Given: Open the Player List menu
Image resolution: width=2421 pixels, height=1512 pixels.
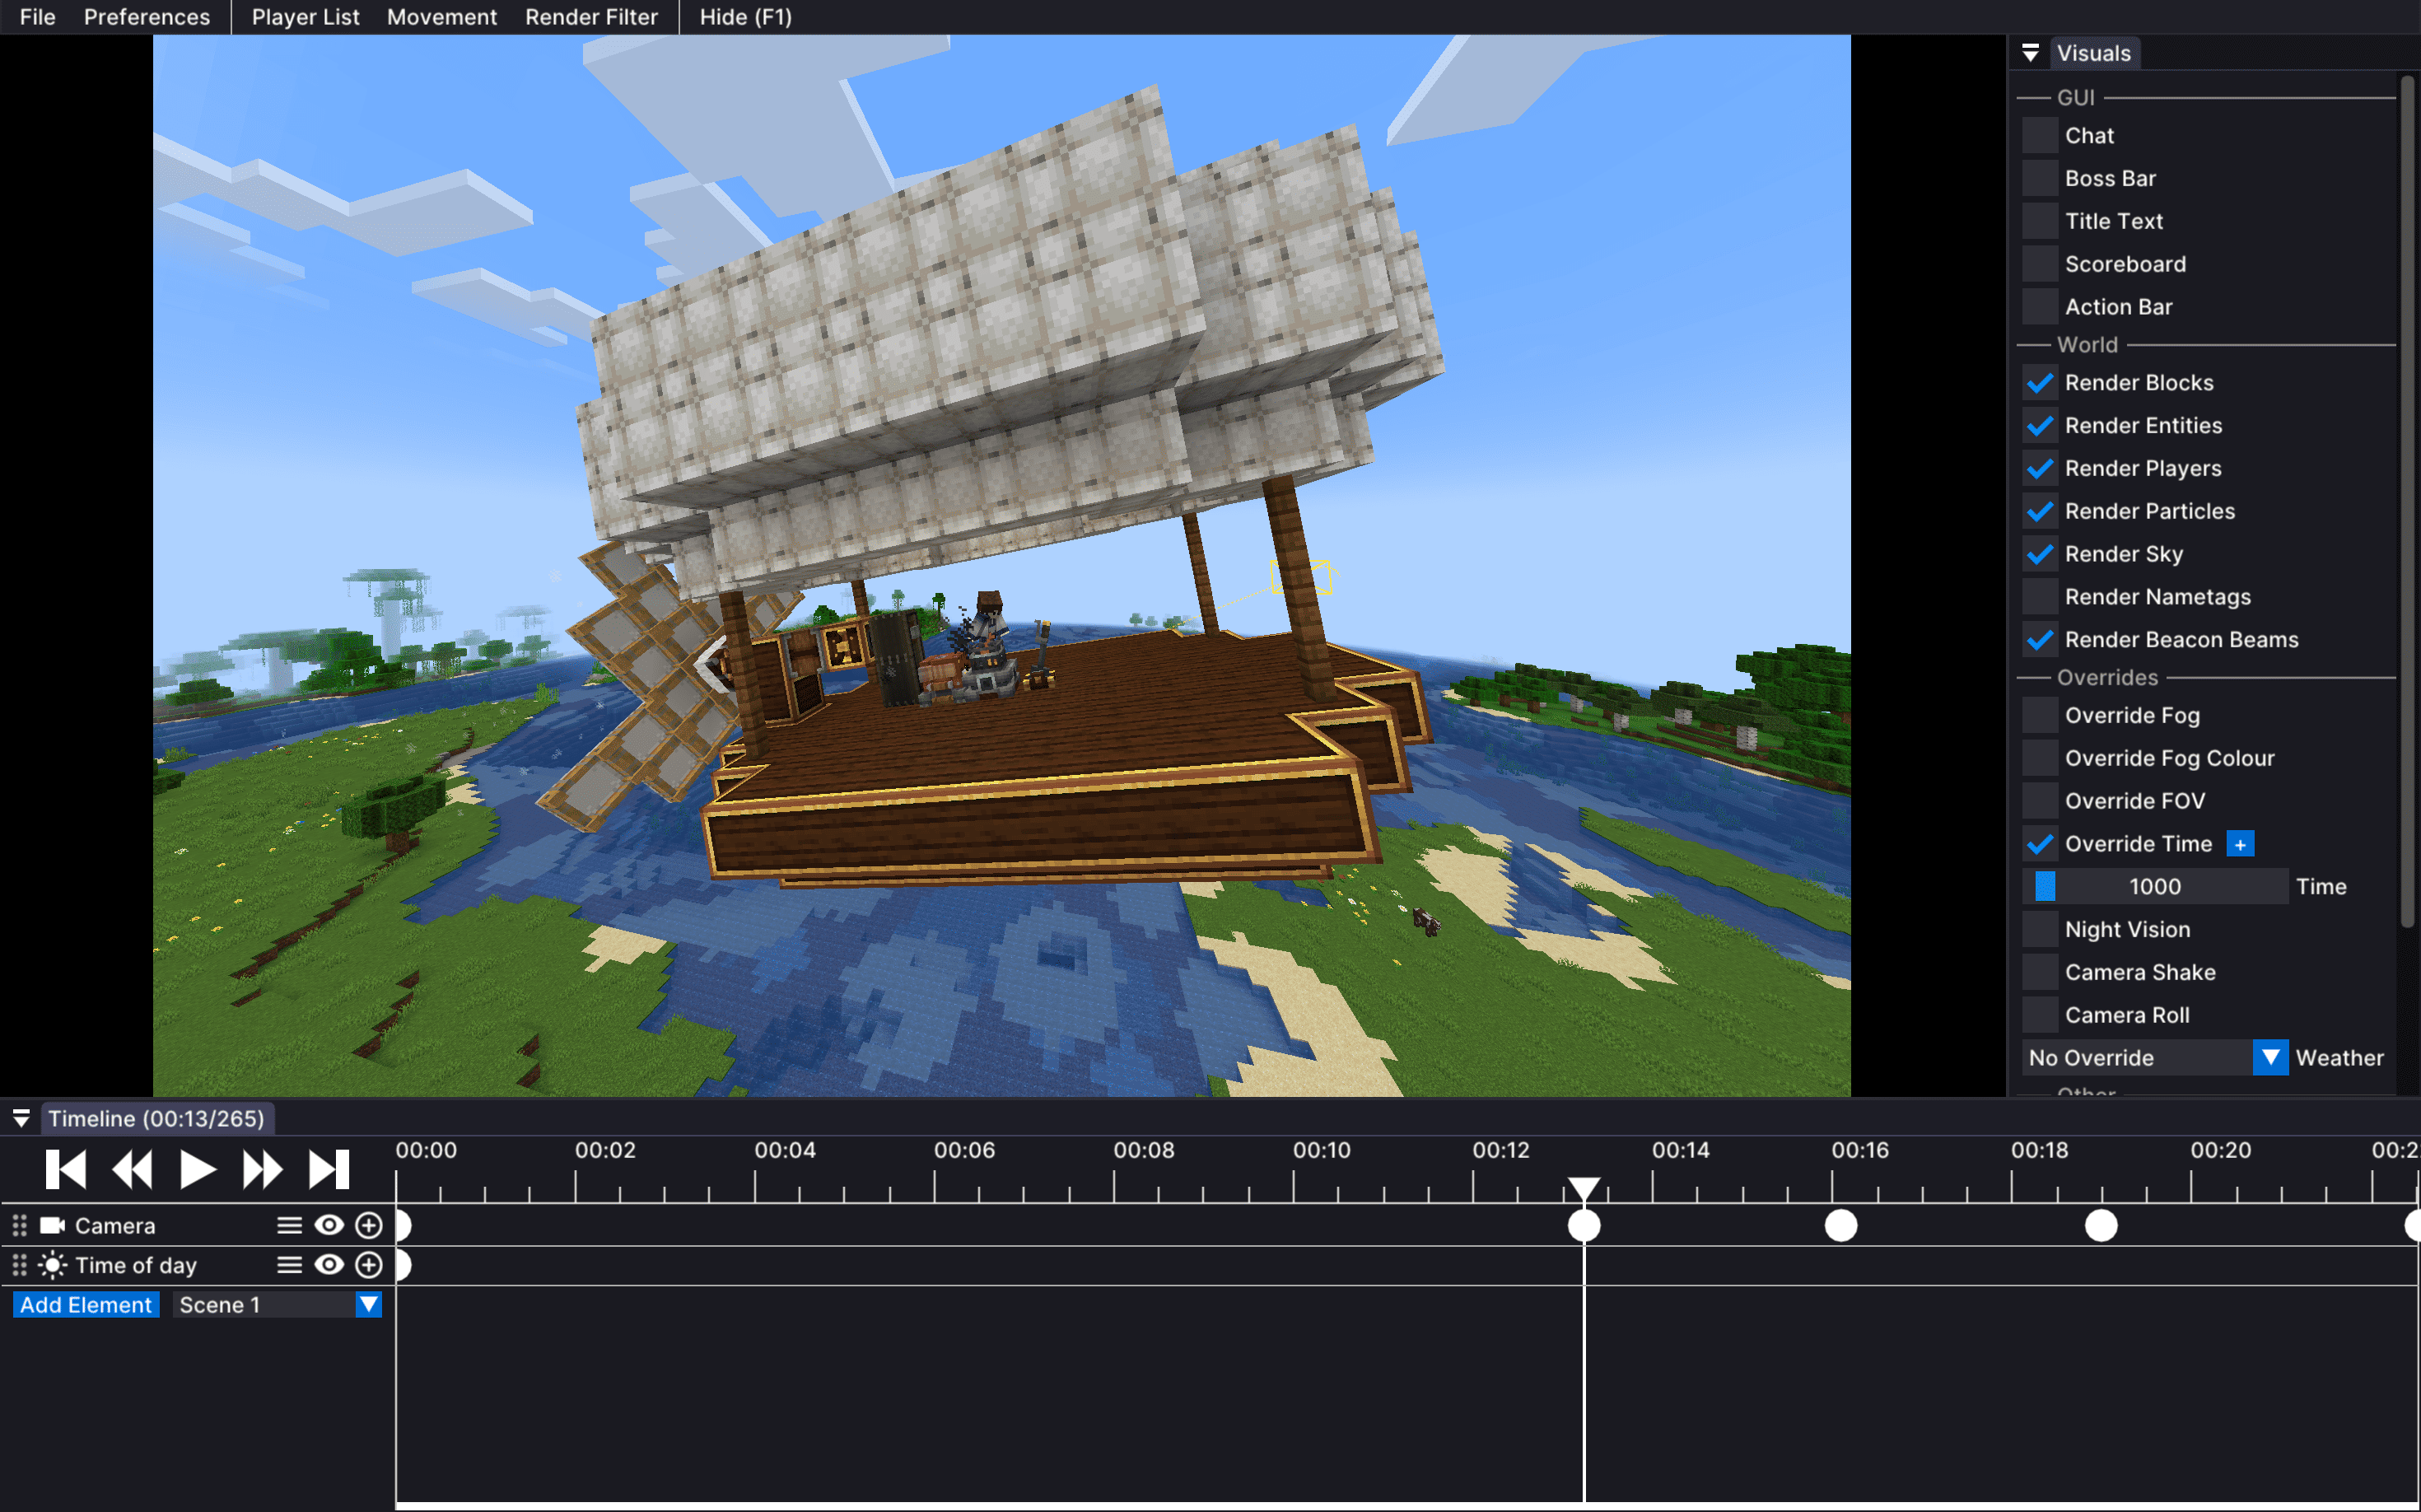Looking at the screenshot, I should pyautogui.click(x=305, y=17).
